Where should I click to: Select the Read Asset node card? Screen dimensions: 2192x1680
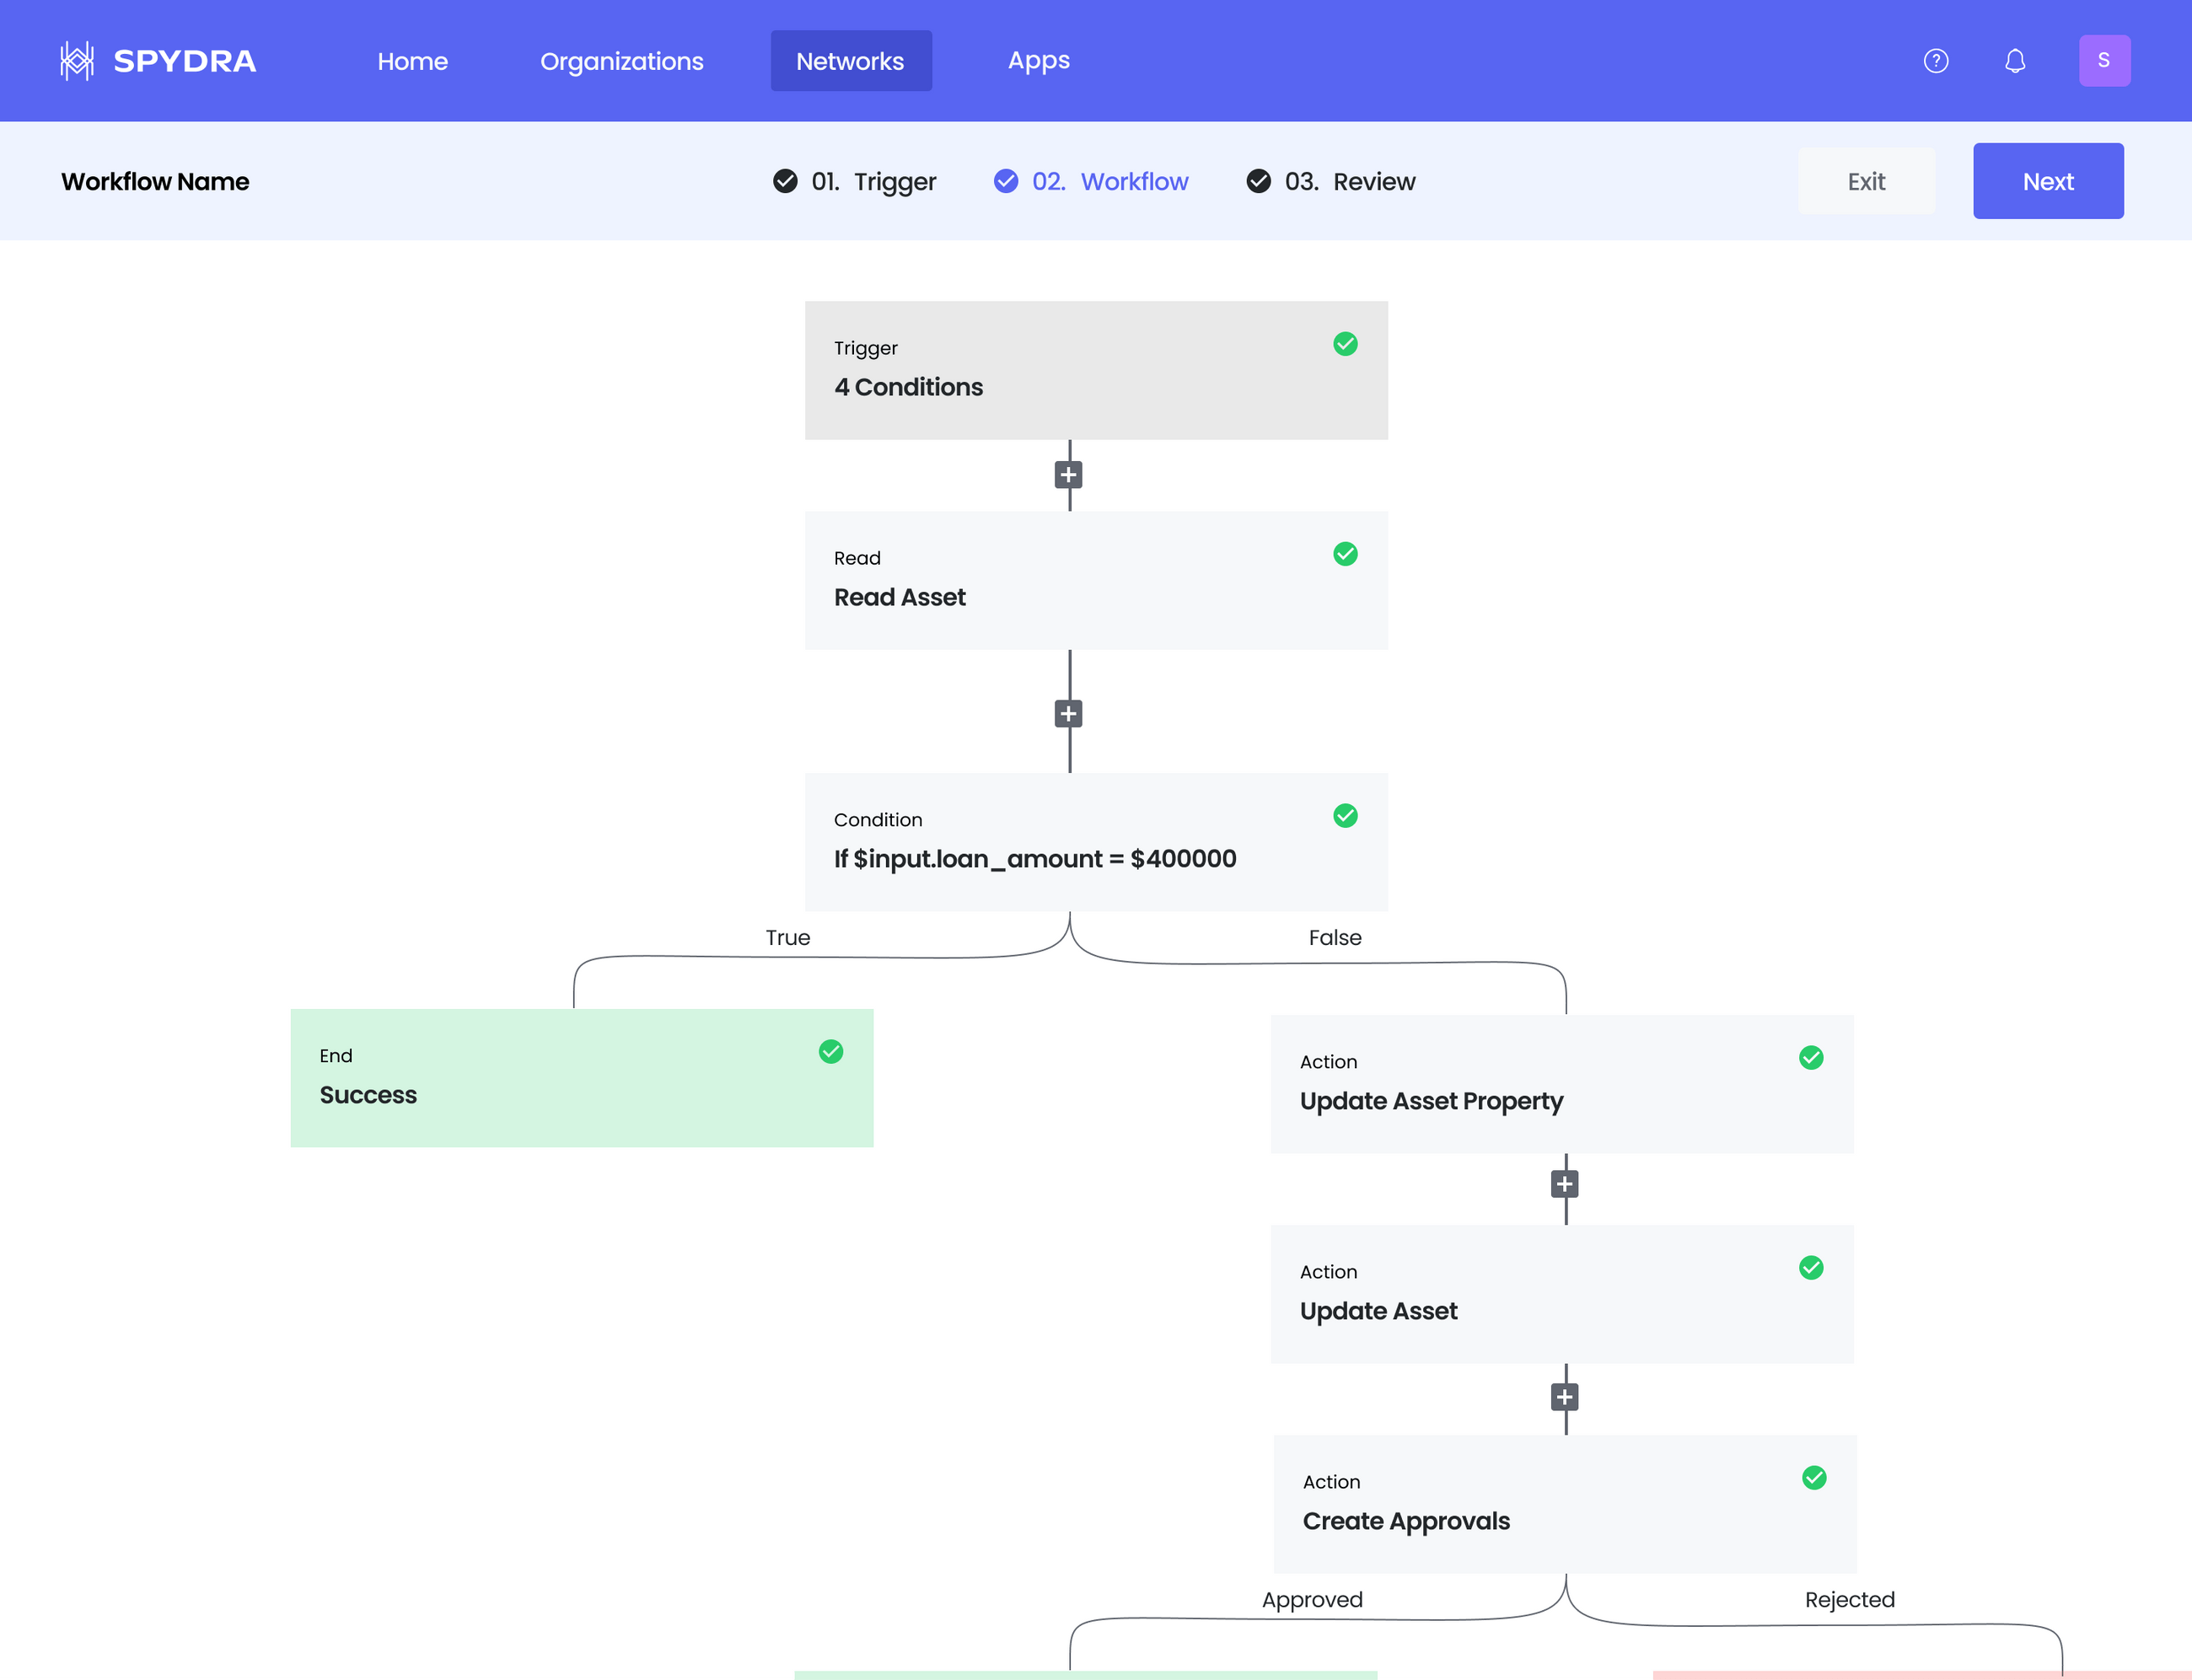pos(1096,580)
